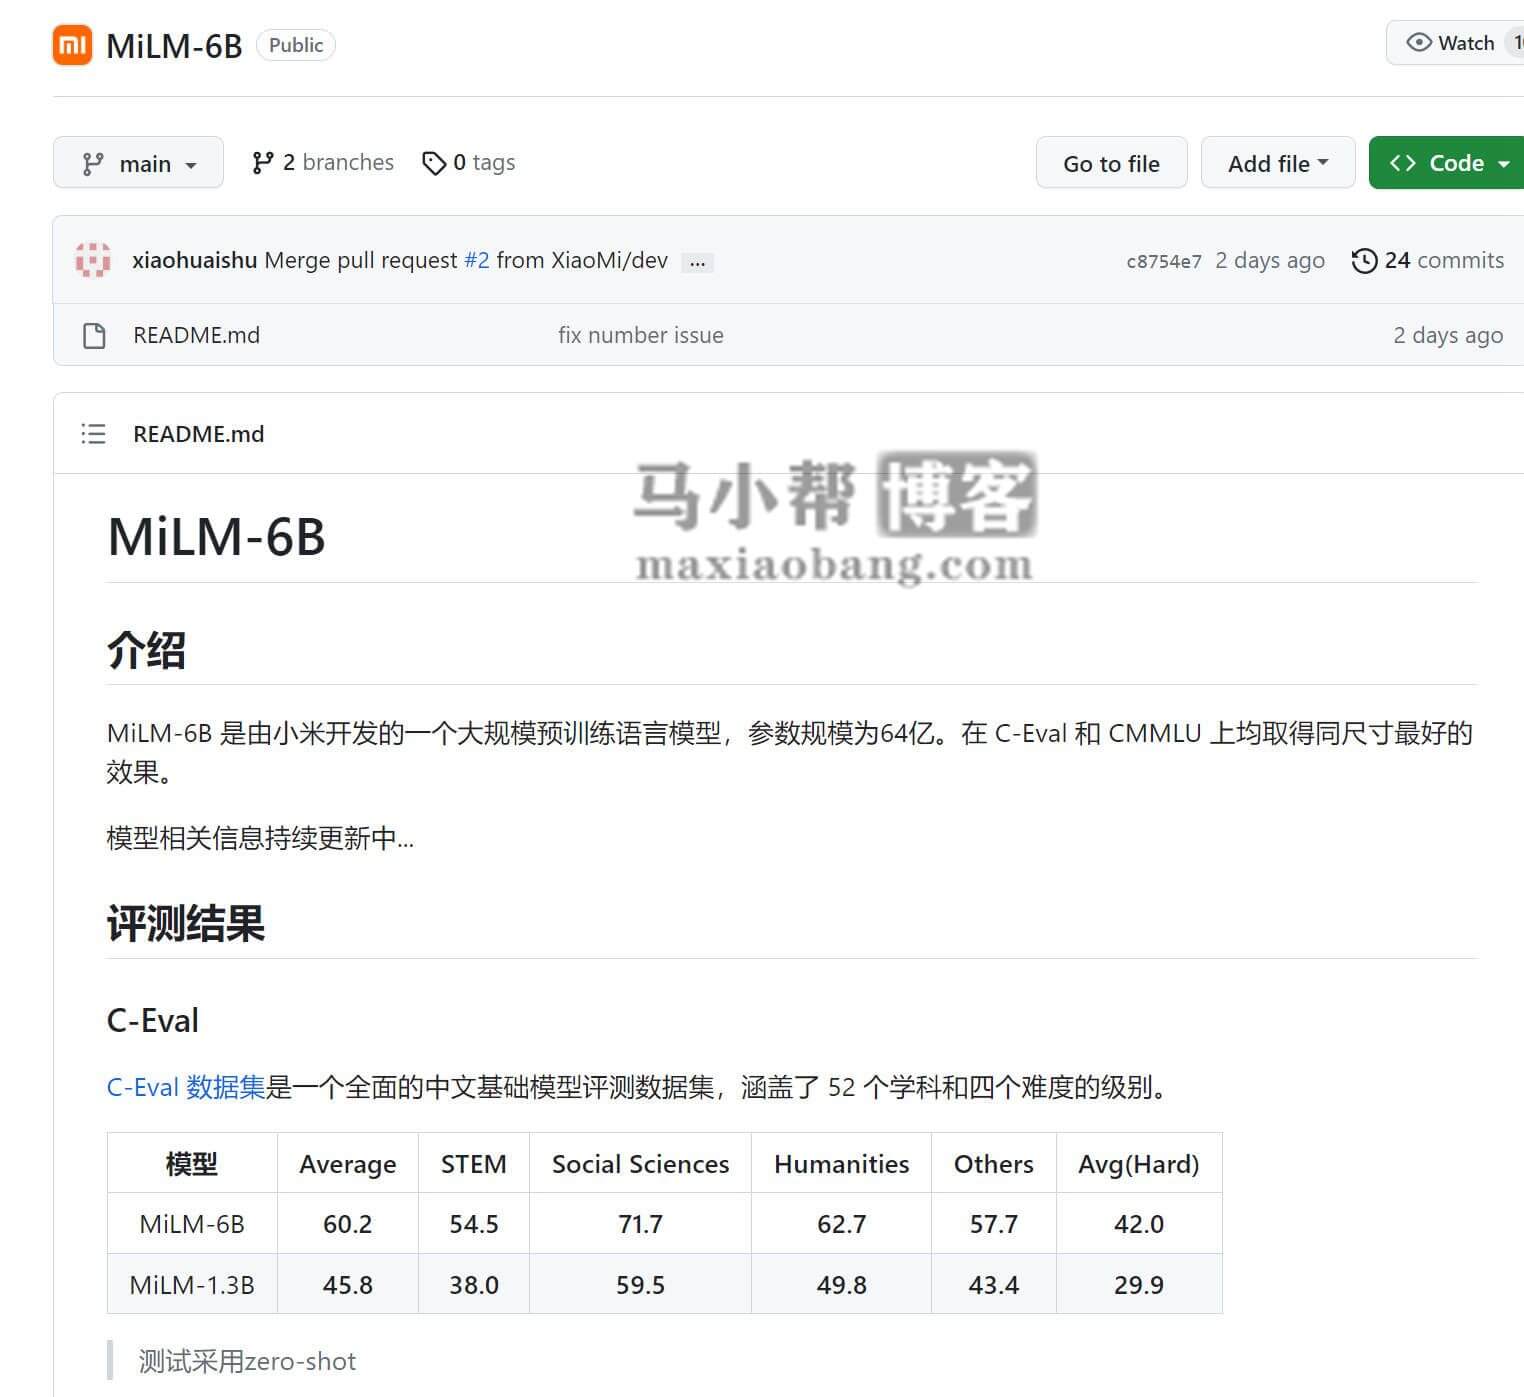View the 2 branches page
The image size is (1524, 1397).
coord(339,162)
